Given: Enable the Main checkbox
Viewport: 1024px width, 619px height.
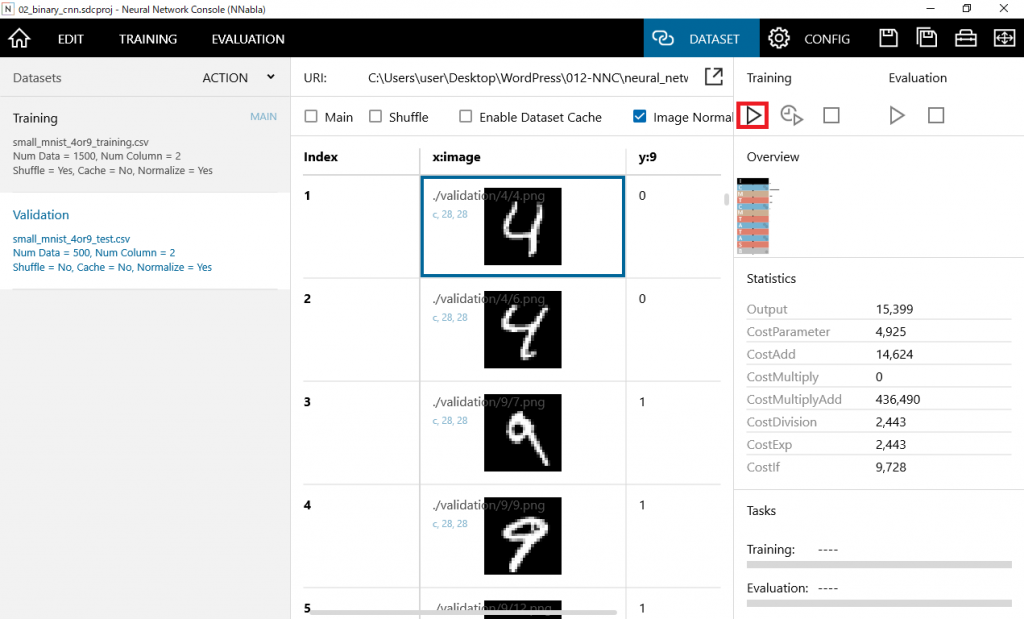Looking at the screenshot, I should click(x=311, y=117).
